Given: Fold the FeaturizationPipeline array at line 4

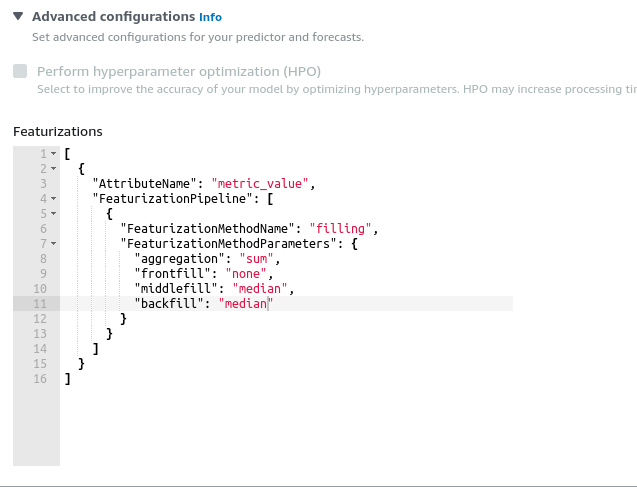Looking at the screenshot, I should pyautogui.click(x=54, y=199).
